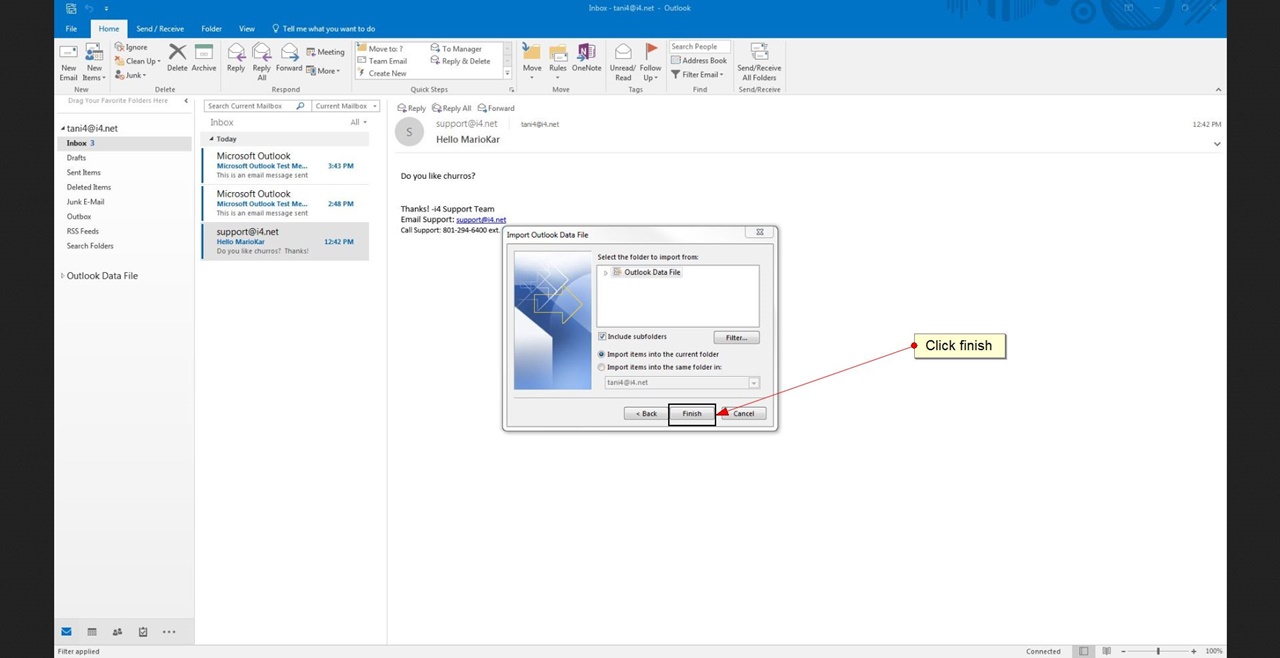Viewport: 1280px width, 658px height.
Task: Open the All filter dropdown in message list
Action: pyautogui.click(x=357, y=122)
